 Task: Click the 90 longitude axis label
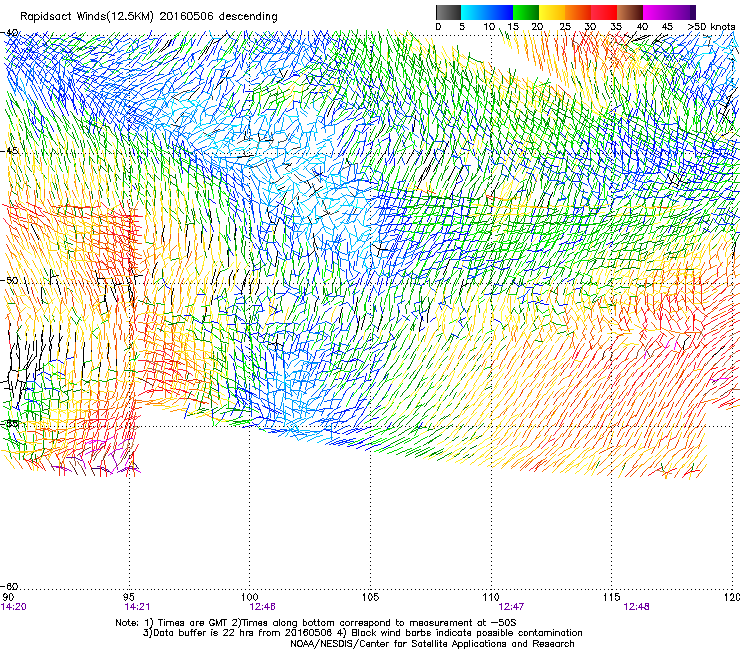point(8,597)
